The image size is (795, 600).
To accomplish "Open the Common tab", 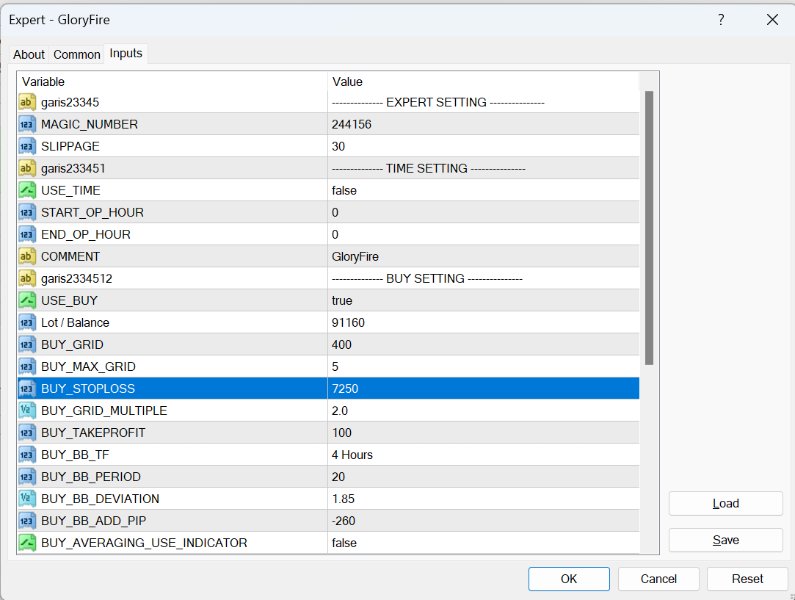I will click(x=77, y=55).
